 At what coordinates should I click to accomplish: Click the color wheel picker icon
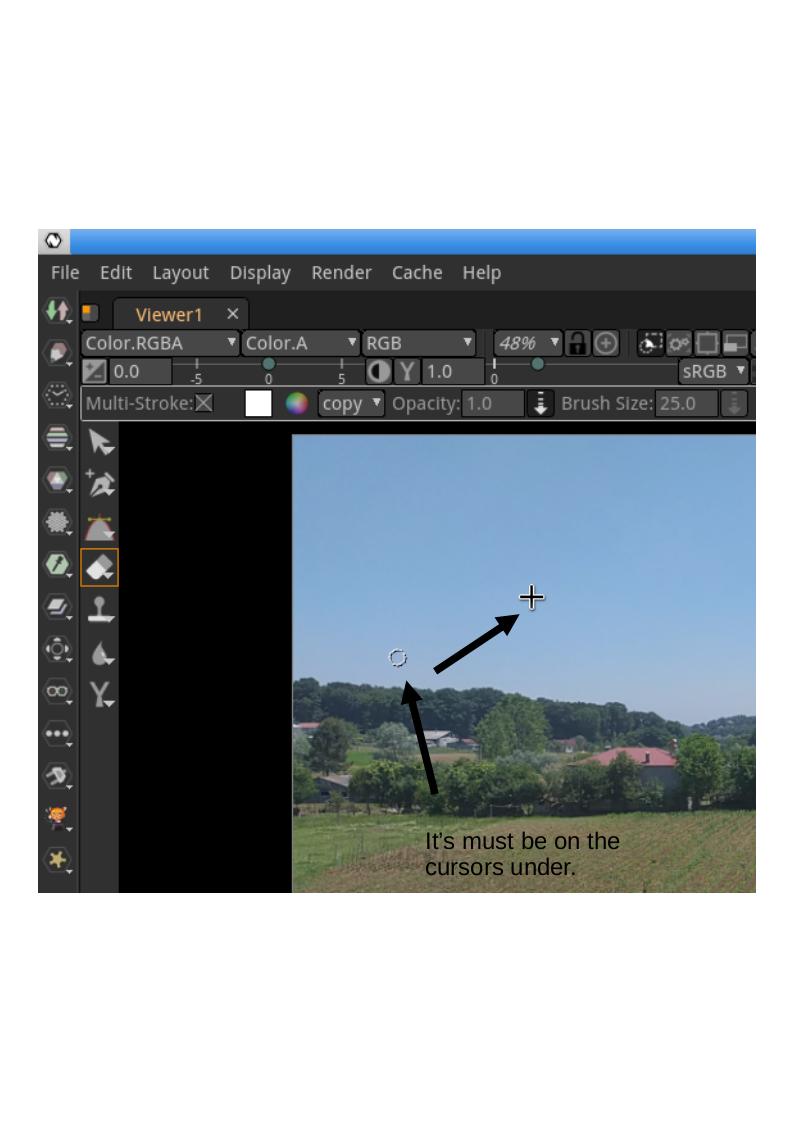click(296, 403)
